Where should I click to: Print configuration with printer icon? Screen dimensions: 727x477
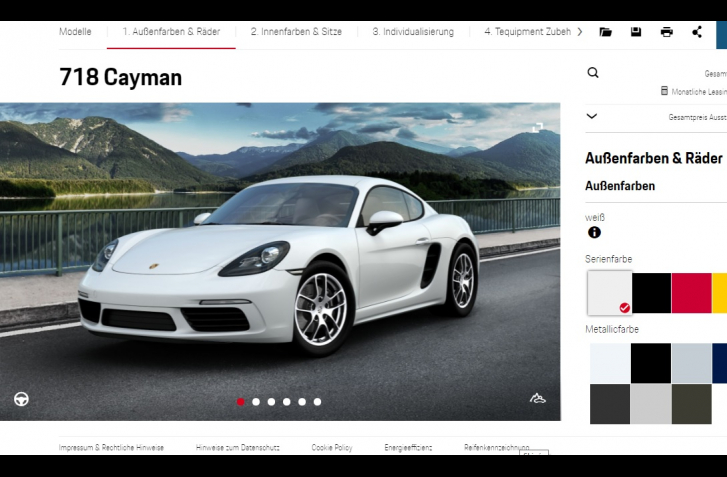(x=666, y=32)
